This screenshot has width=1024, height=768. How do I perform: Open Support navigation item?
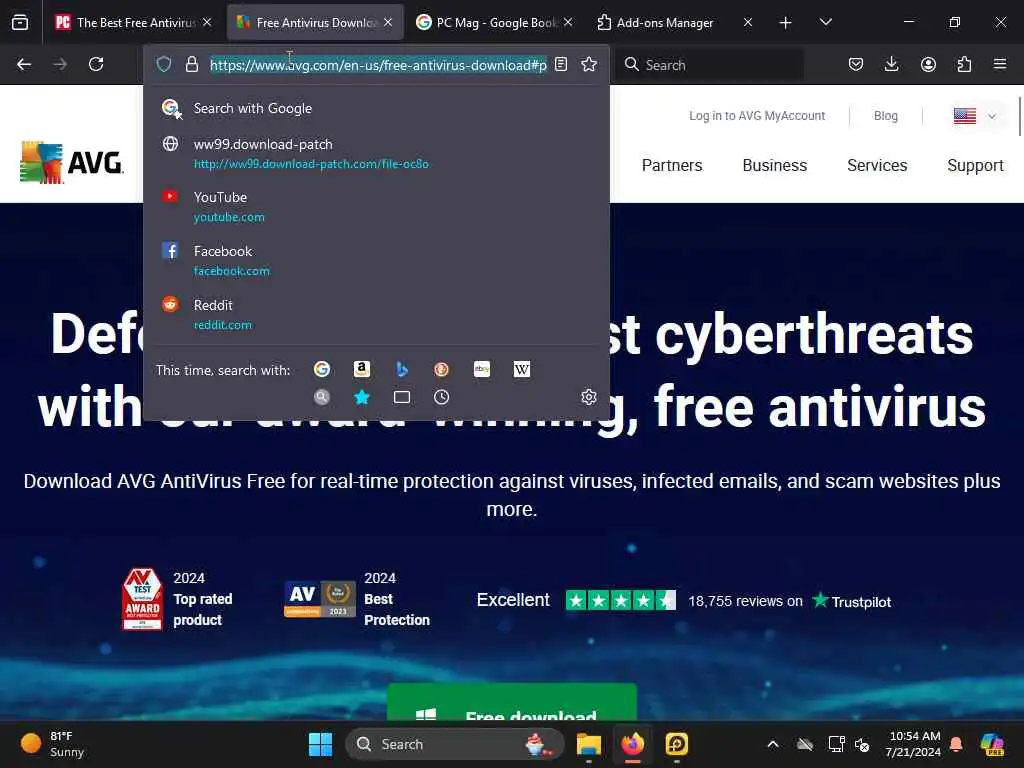975,165
